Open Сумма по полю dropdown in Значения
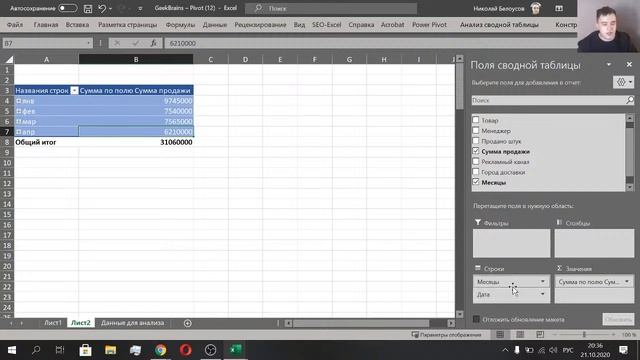 627,282
